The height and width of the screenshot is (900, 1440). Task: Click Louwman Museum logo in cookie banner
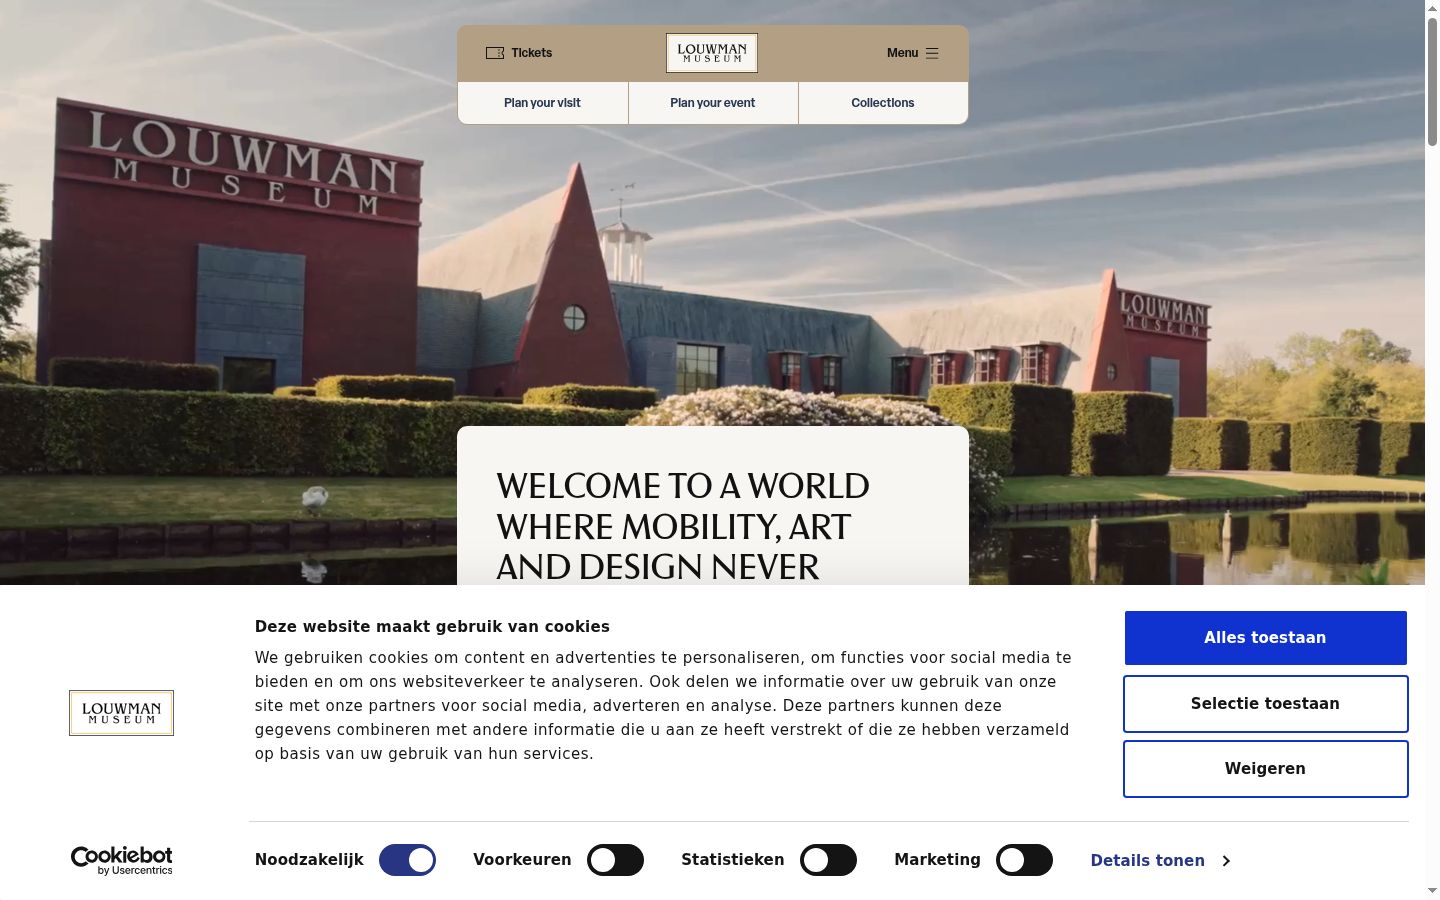click(121, 713)
